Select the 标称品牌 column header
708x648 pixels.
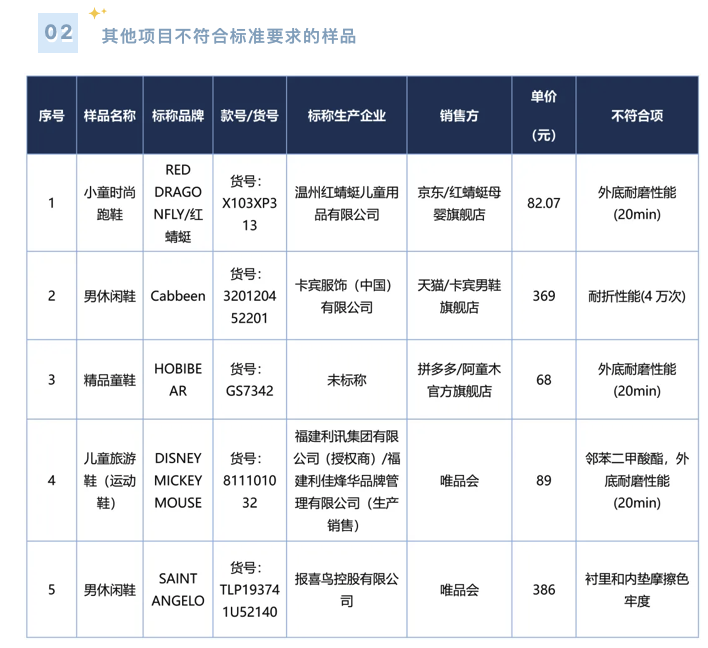(x=178, y=116)
